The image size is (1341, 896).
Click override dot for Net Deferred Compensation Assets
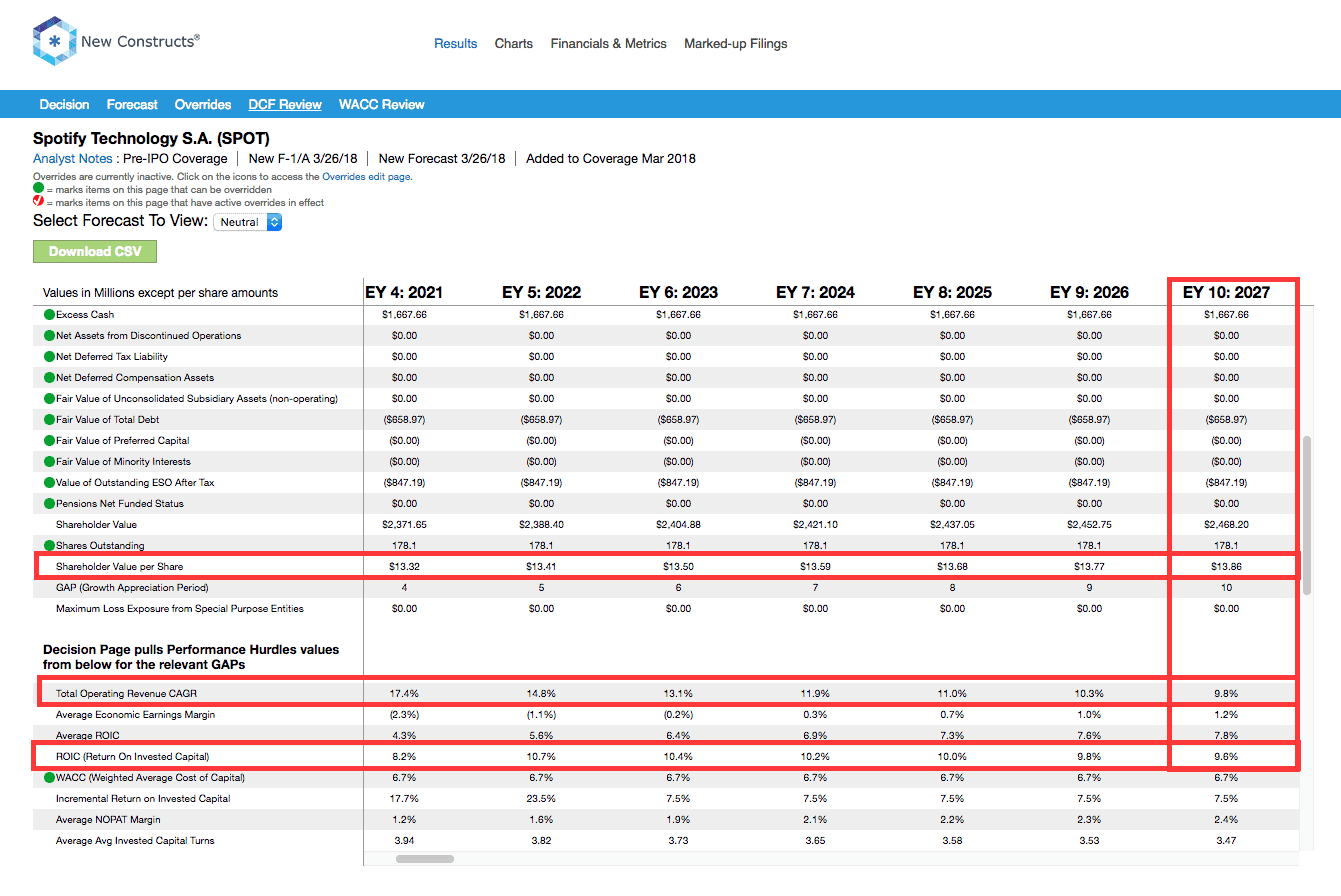(x=49, y=378)
